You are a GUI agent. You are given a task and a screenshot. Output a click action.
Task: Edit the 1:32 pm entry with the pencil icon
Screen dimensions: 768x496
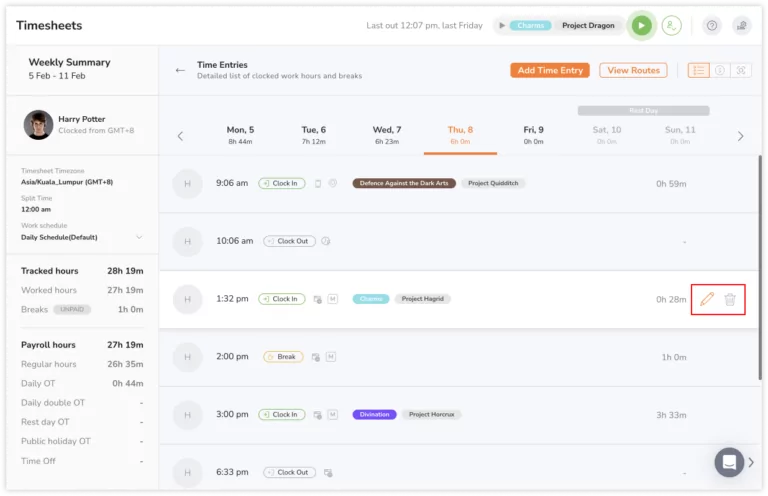tap(707, 299)
